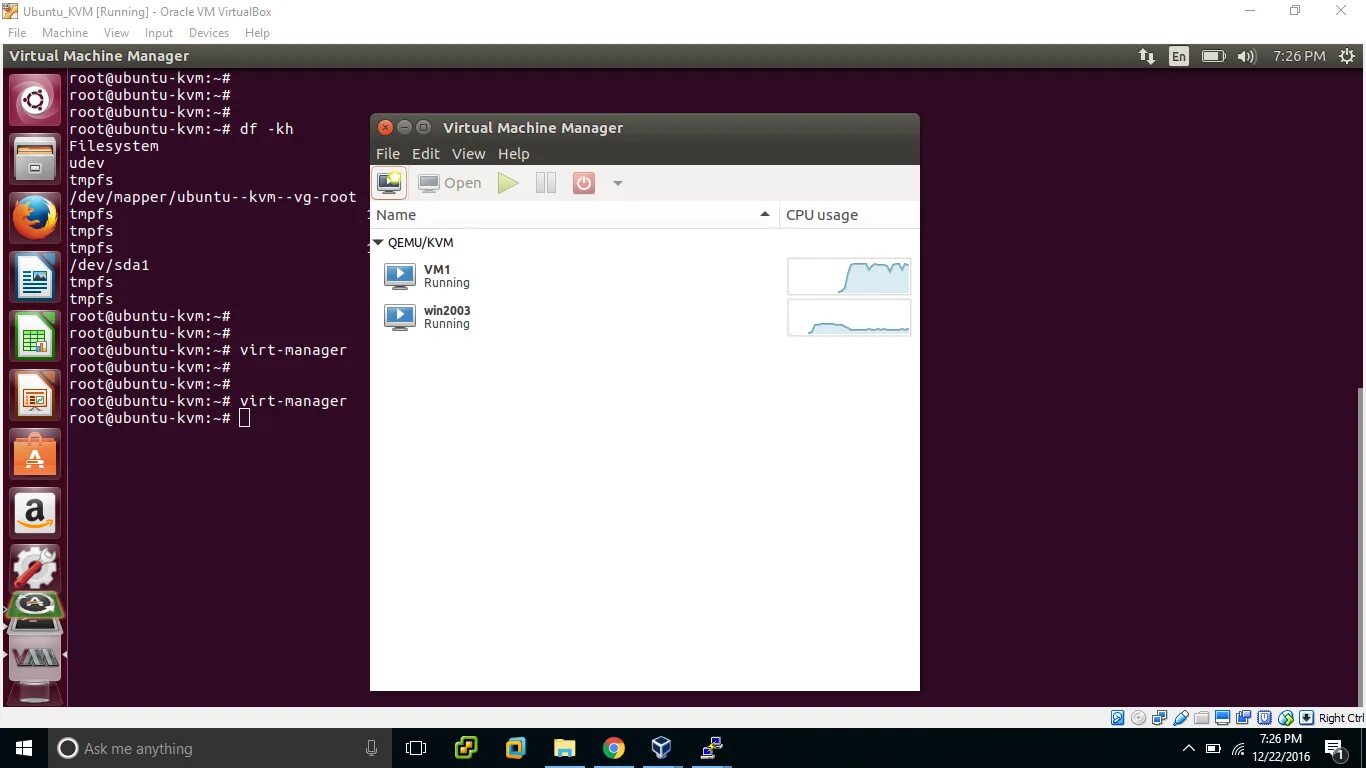1366x768 pixels.
Task: Select the win2003 virtual machine row
Action: (645, 317)
